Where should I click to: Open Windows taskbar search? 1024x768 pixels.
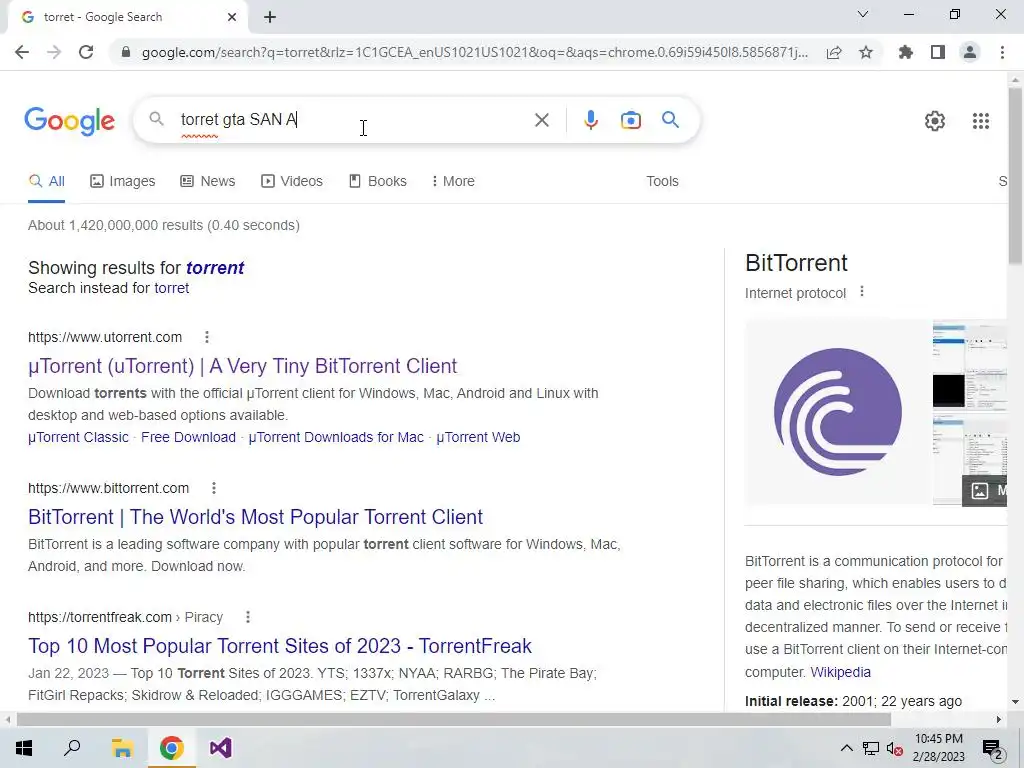pyautogui.click(x=72, y=748)
